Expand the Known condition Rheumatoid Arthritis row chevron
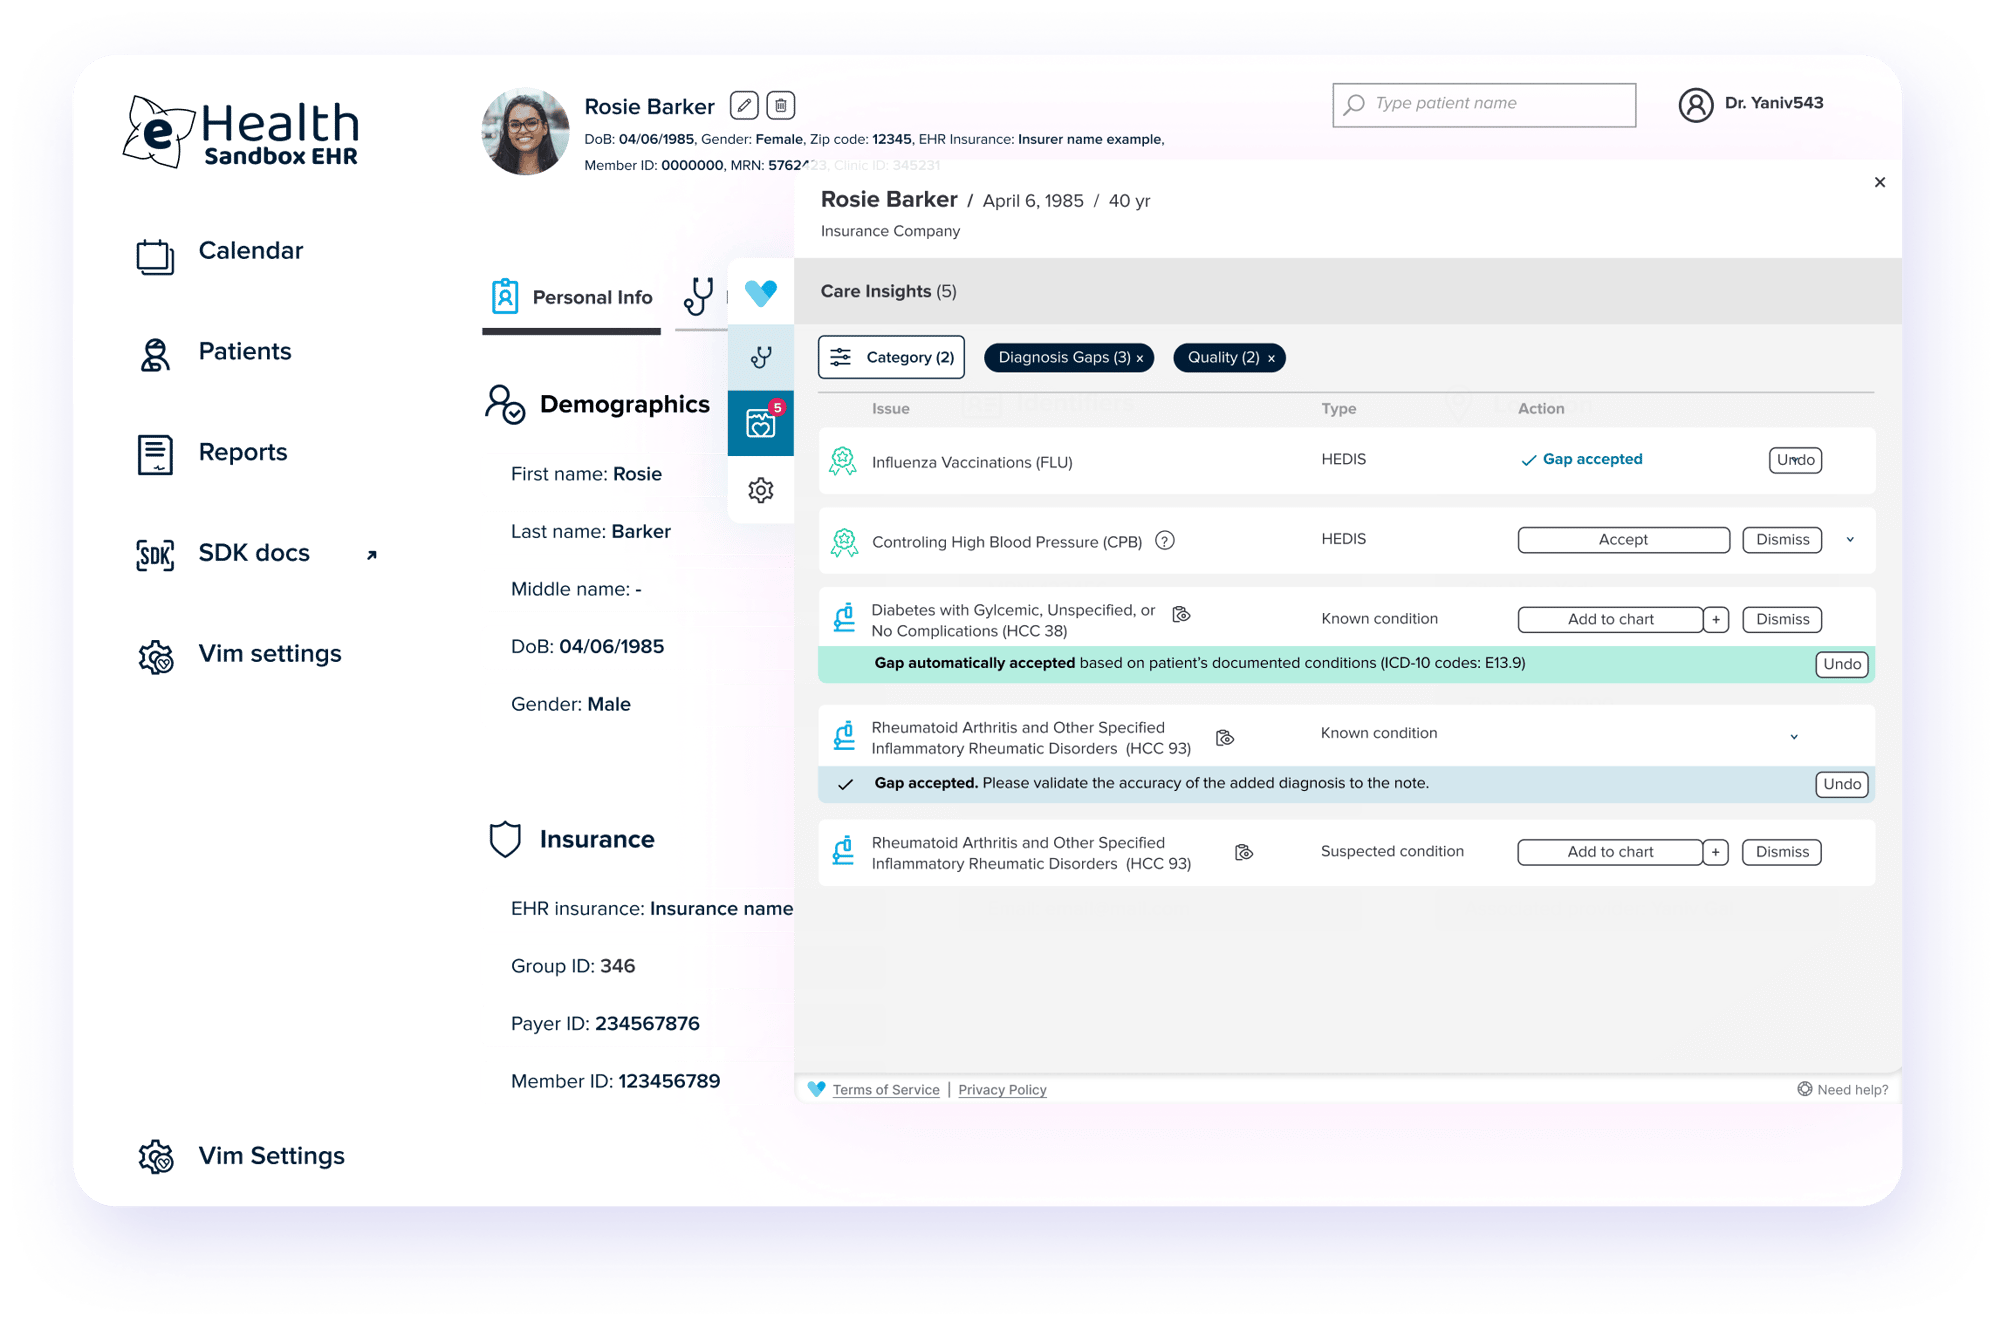This screenshot has width=2000, height=1322. click(x=1794, y=737)
